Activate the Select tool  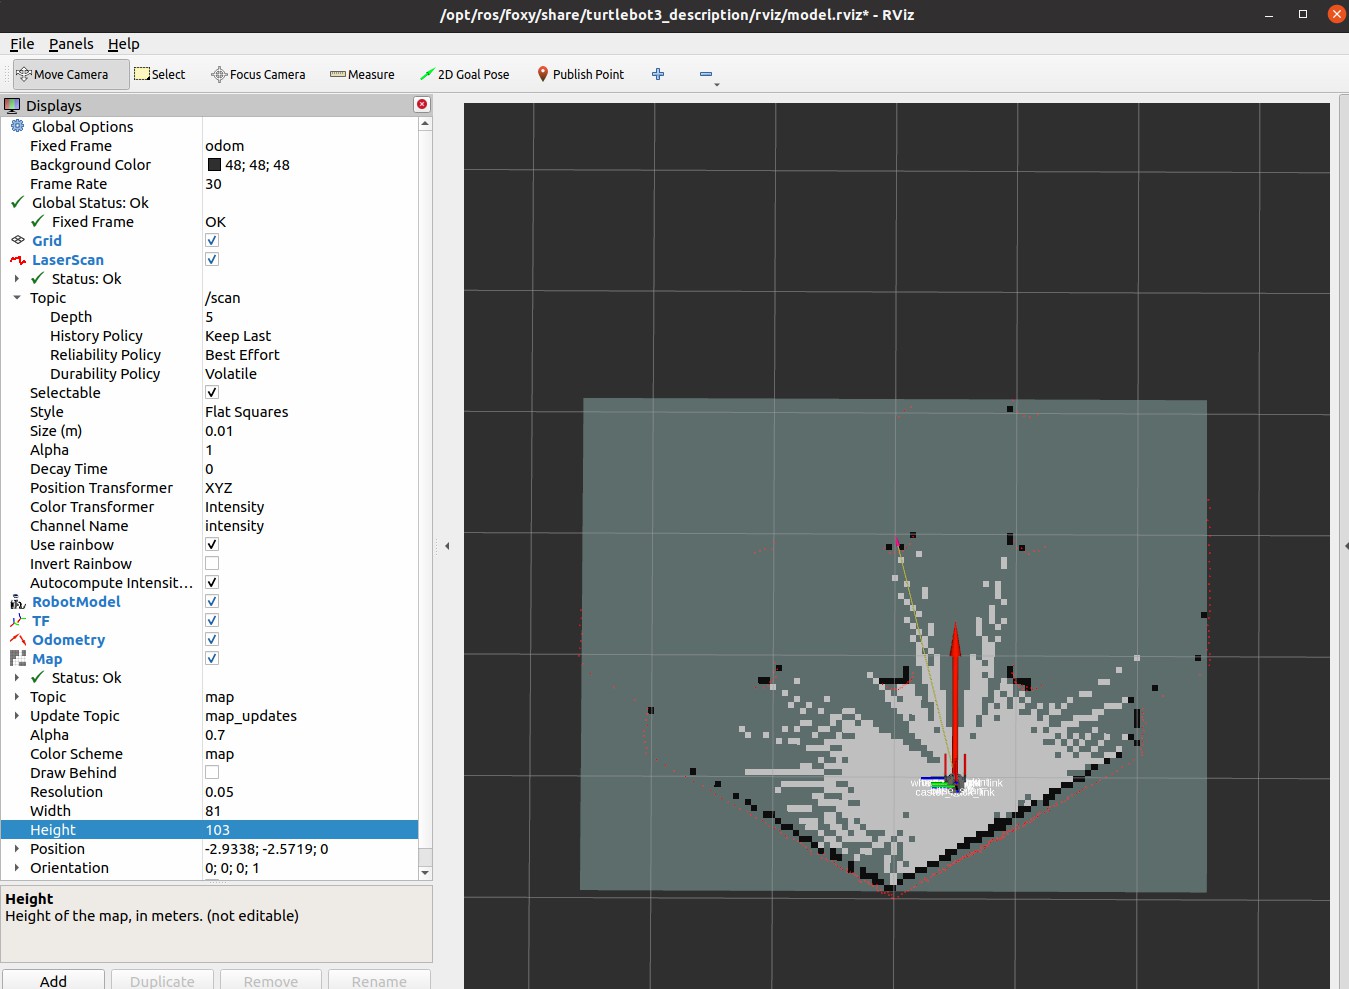(x=160, y=74)
